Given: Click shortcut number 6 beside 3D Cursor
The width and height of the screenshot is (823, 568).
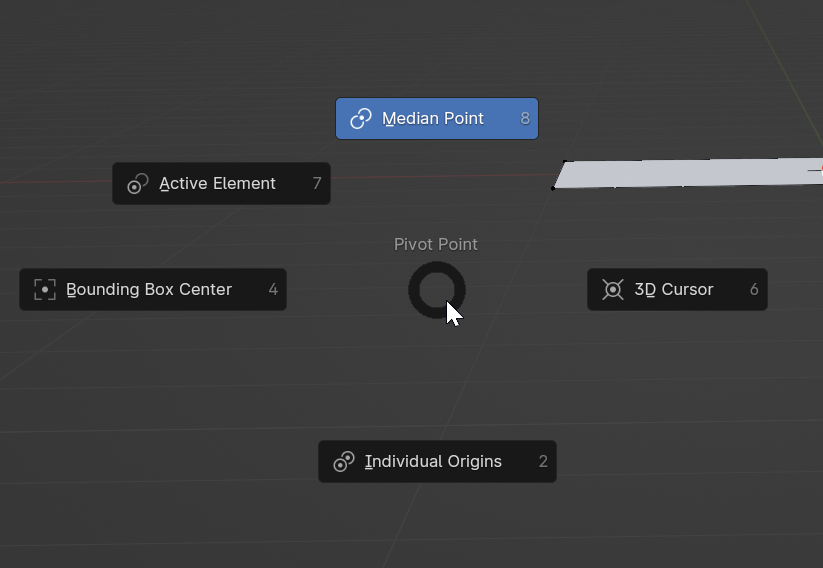Looking at the screenshot, I should 754,290.
